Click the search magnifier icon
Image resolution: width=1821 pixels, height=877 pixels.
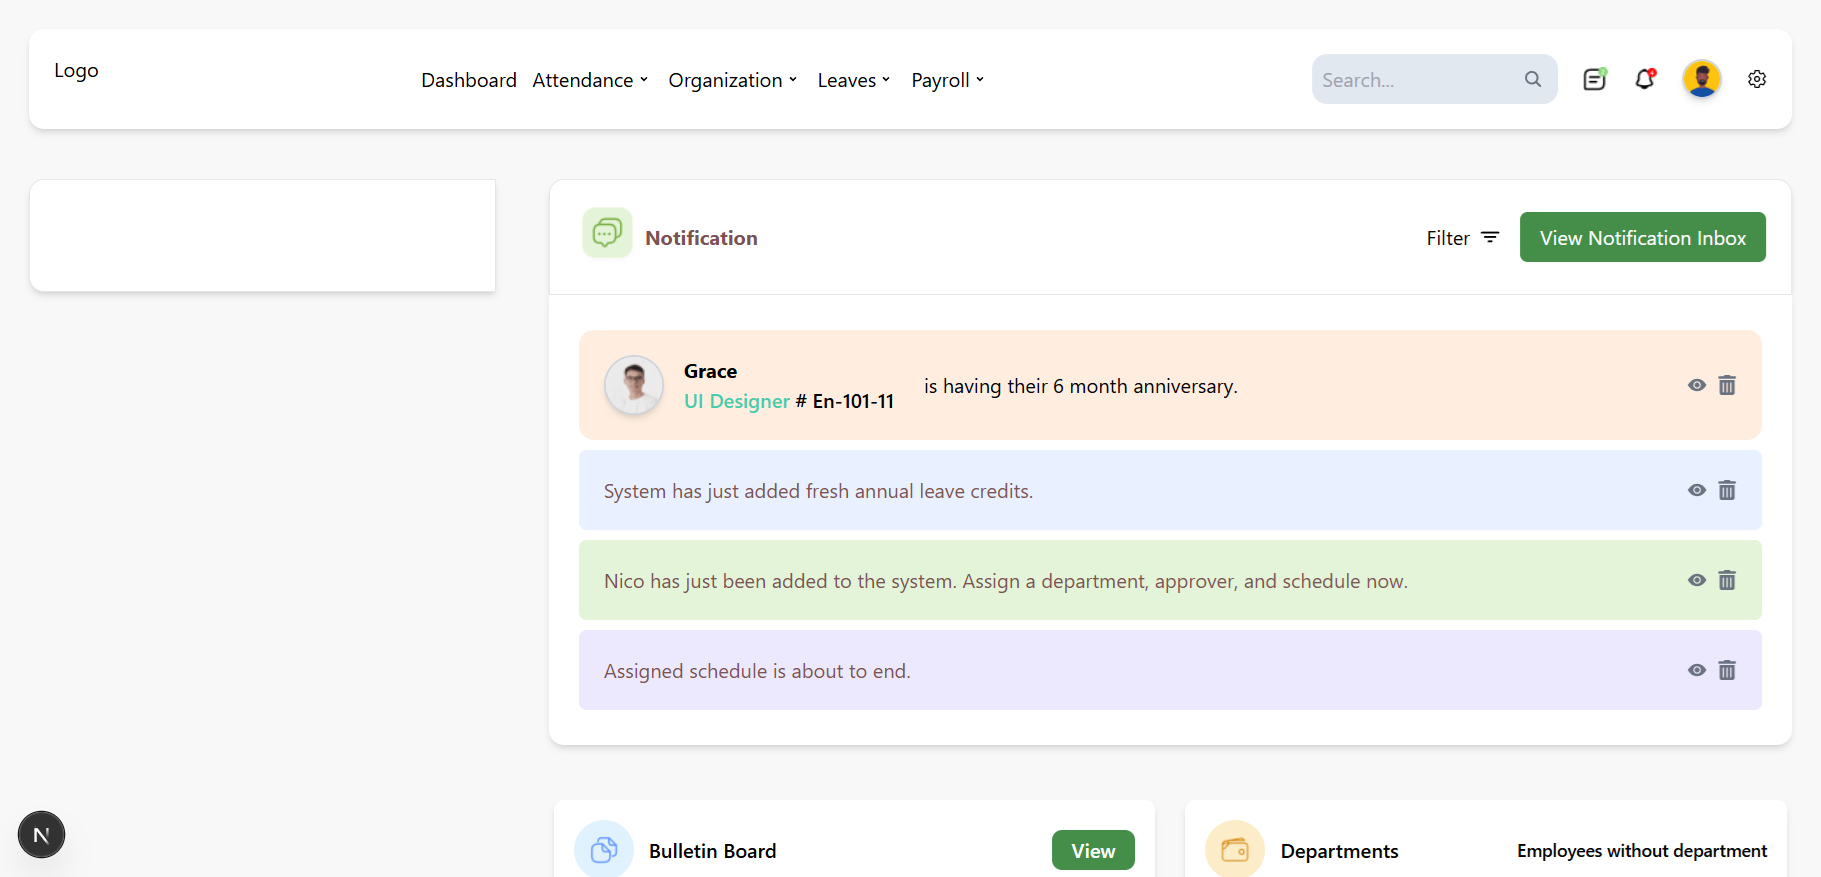coord(1532,79)
